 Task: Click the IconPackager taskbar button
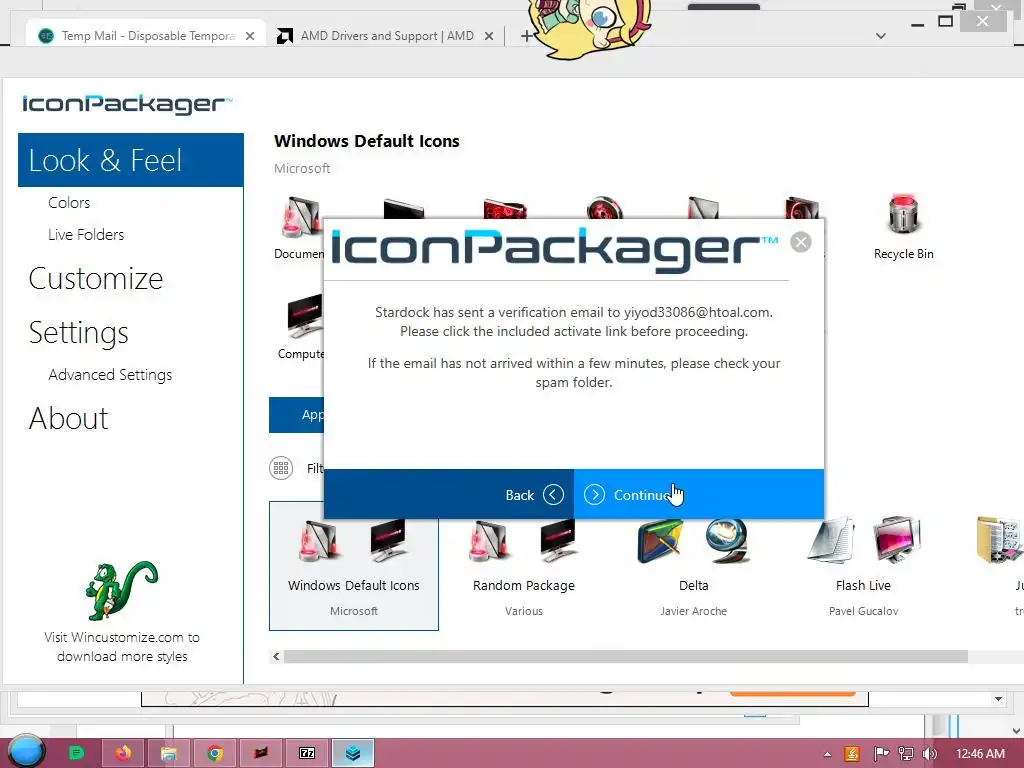pos(353,753)
